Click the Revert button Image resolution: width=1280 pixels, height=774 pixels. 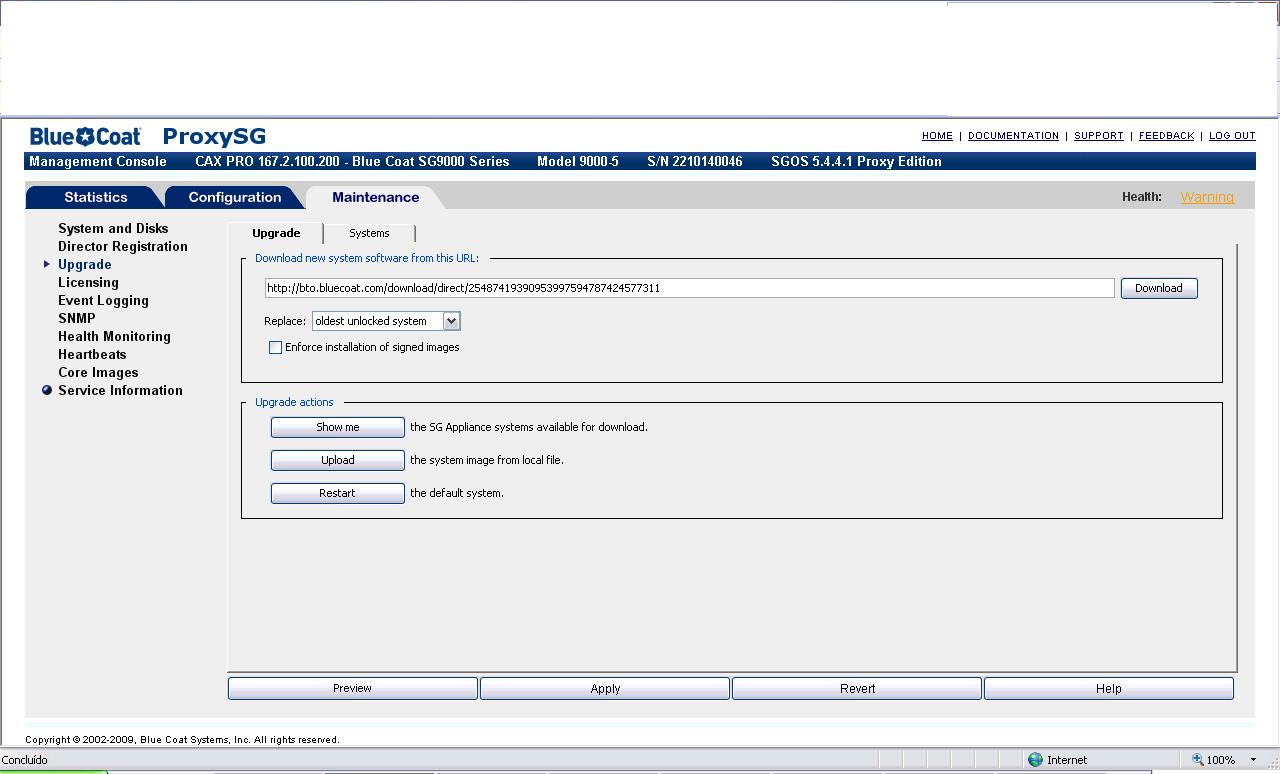[x=857, y=688]
